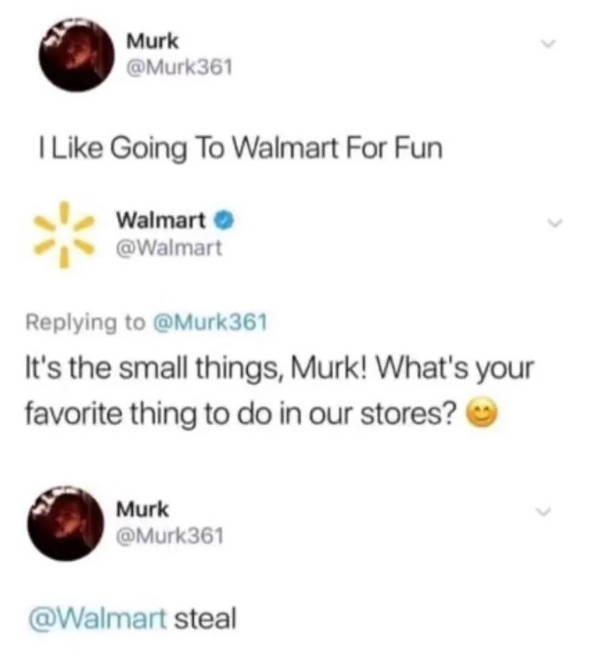600x667 pixels.
Task: Click the @Walmart mention before steal
Action: [x=97, y=619]
